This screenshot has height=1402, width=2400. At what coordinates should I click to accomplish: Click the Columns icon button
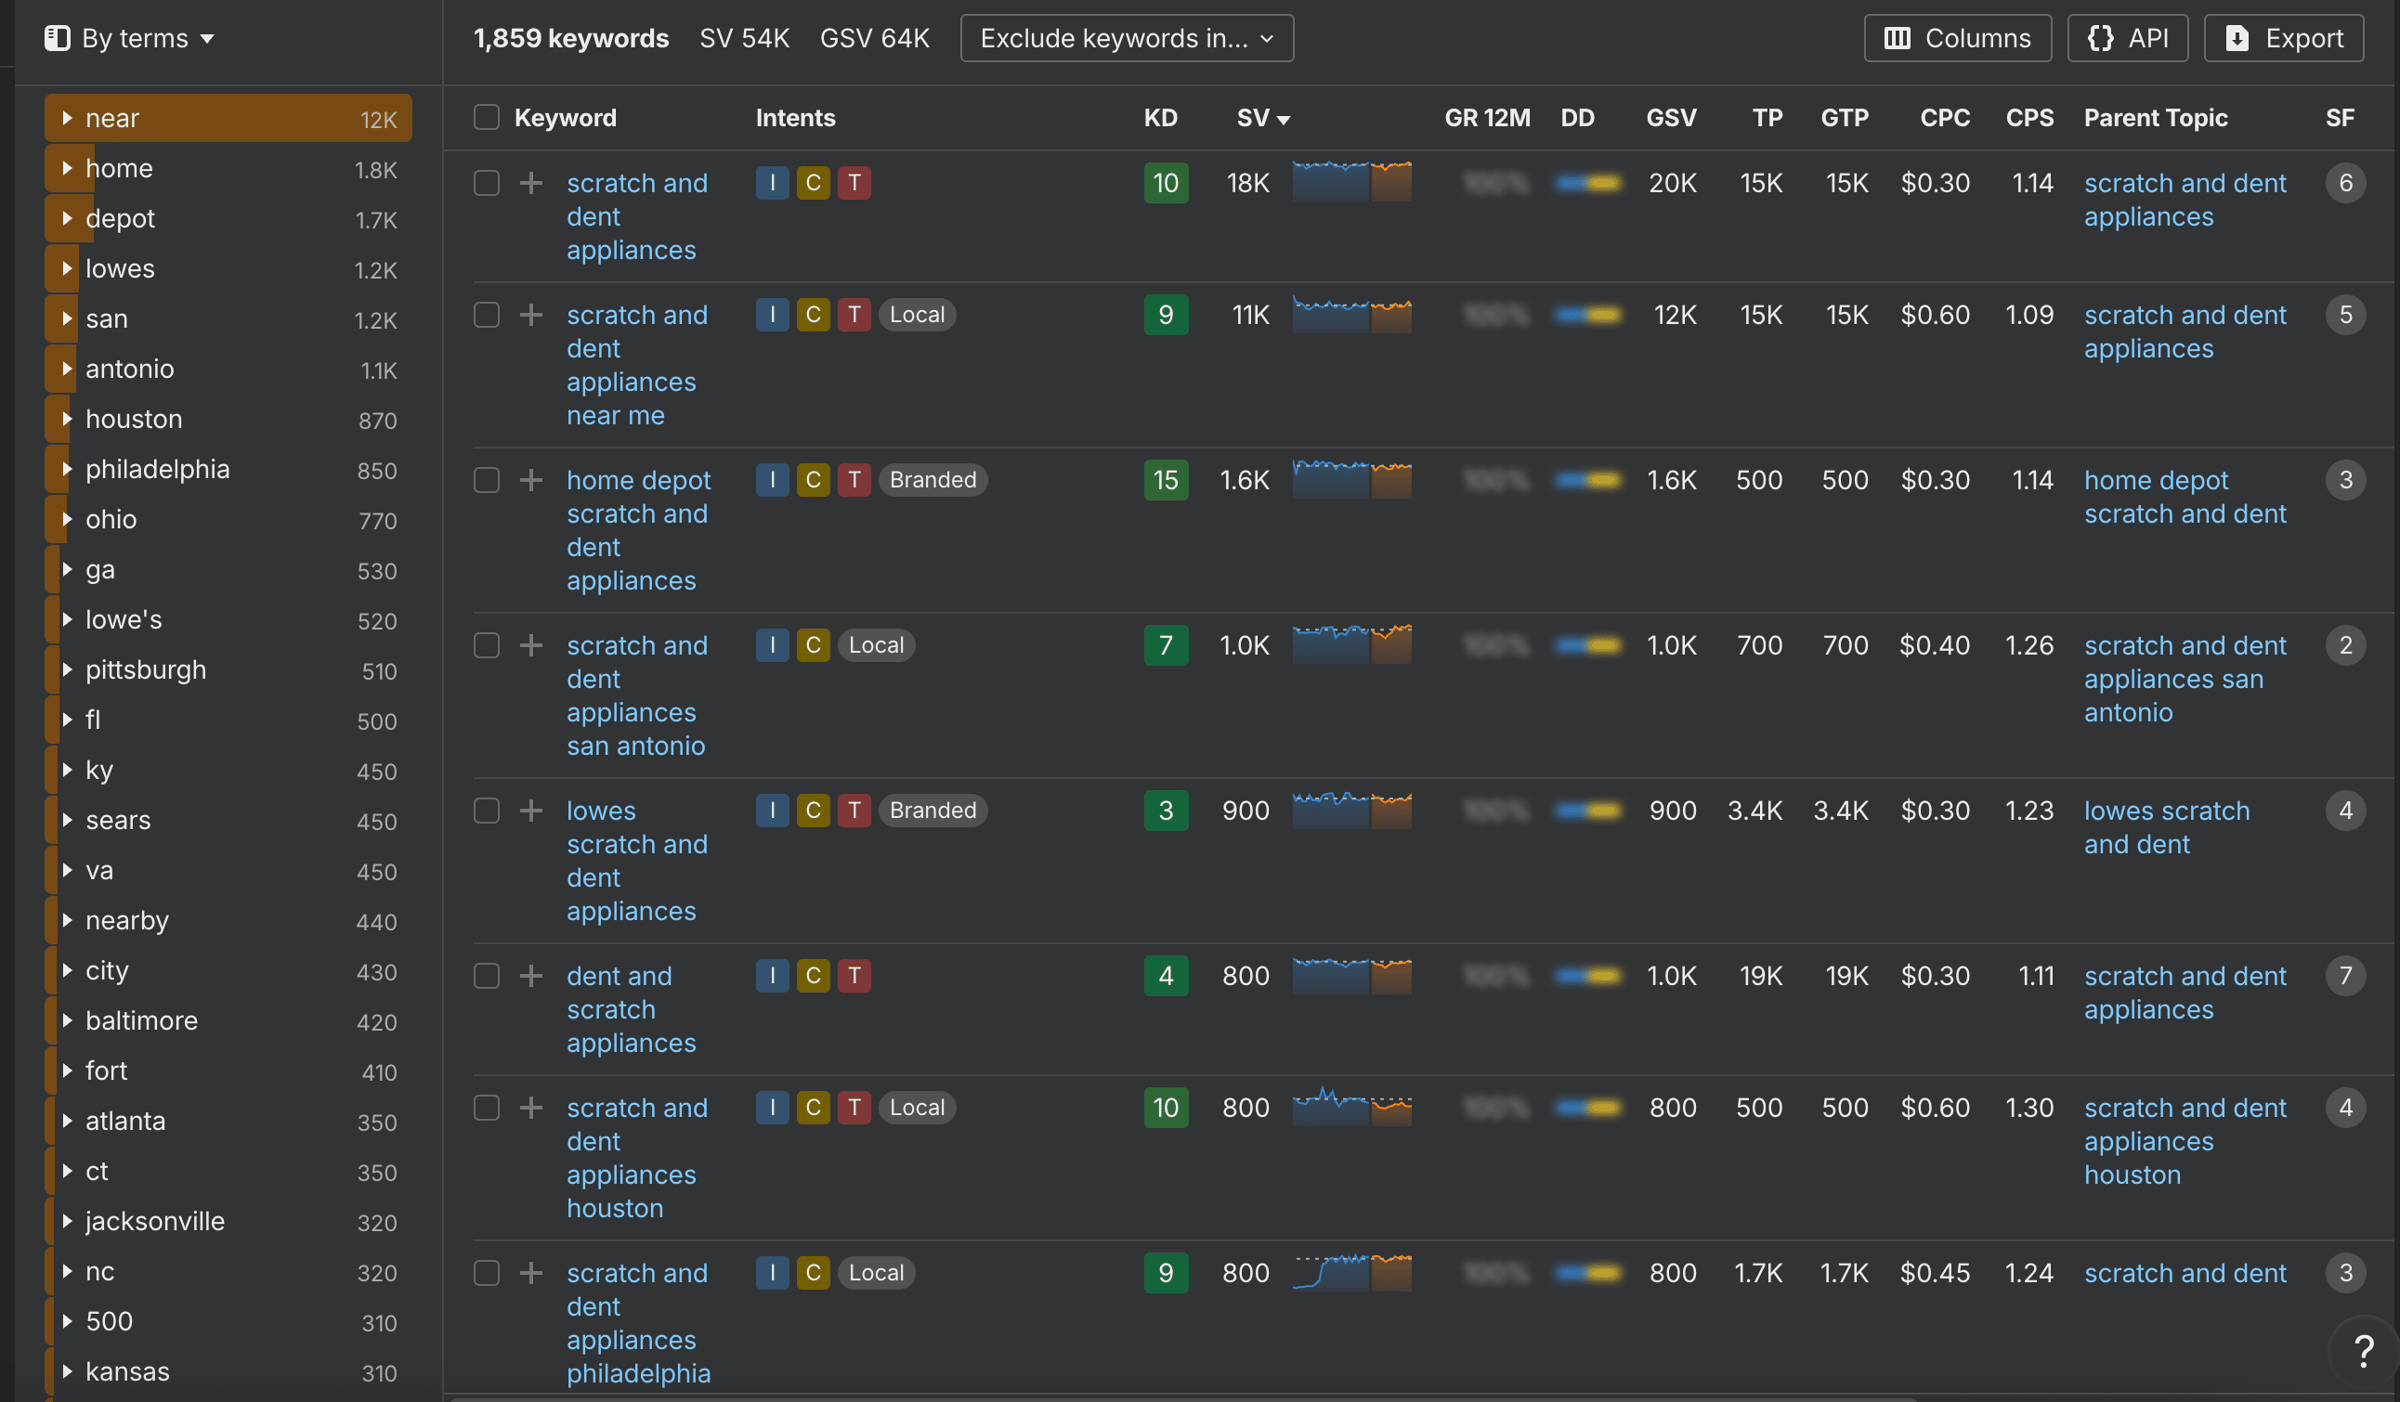[1957, 38]
